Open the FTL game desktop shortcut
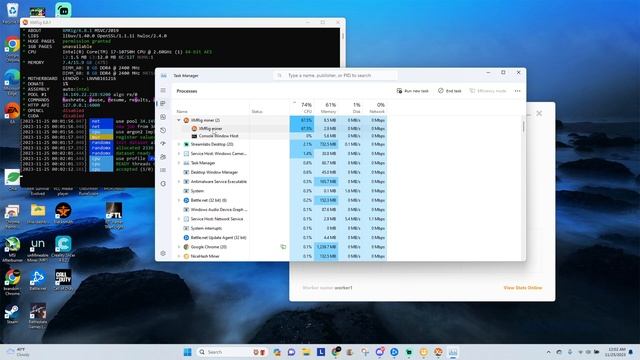This screenshot has width=640, height=360. (x=114, y=215)
